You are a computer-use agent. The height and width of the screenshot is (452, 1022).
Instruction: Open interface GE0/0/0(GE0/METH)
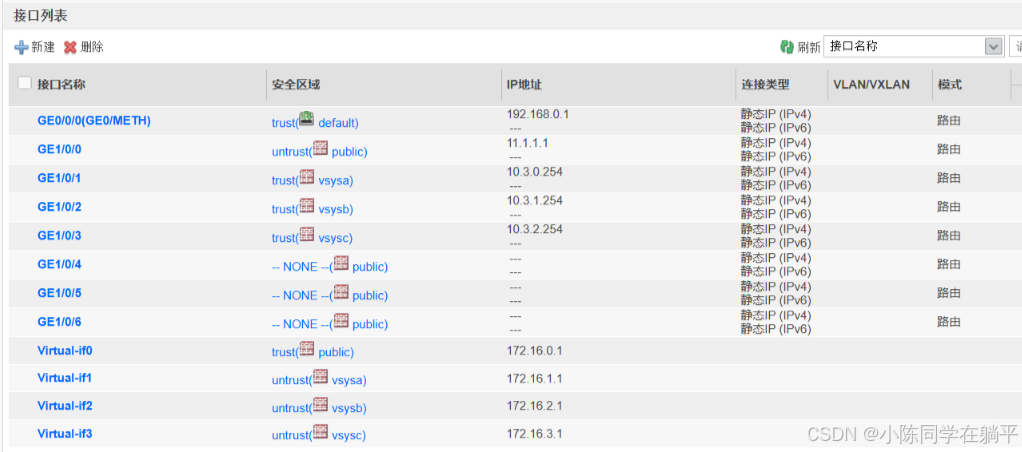tap(94, 120)
